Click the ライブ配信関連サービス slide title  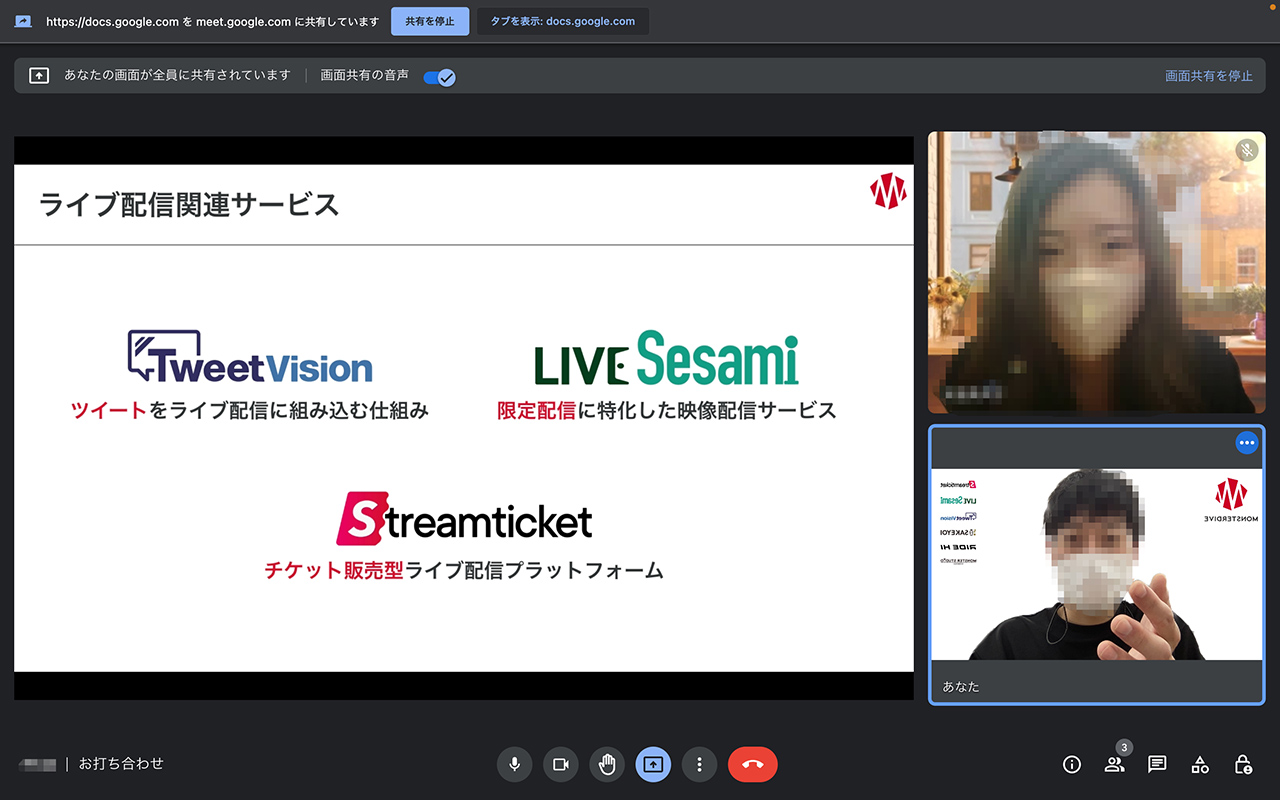pos(189,205)
